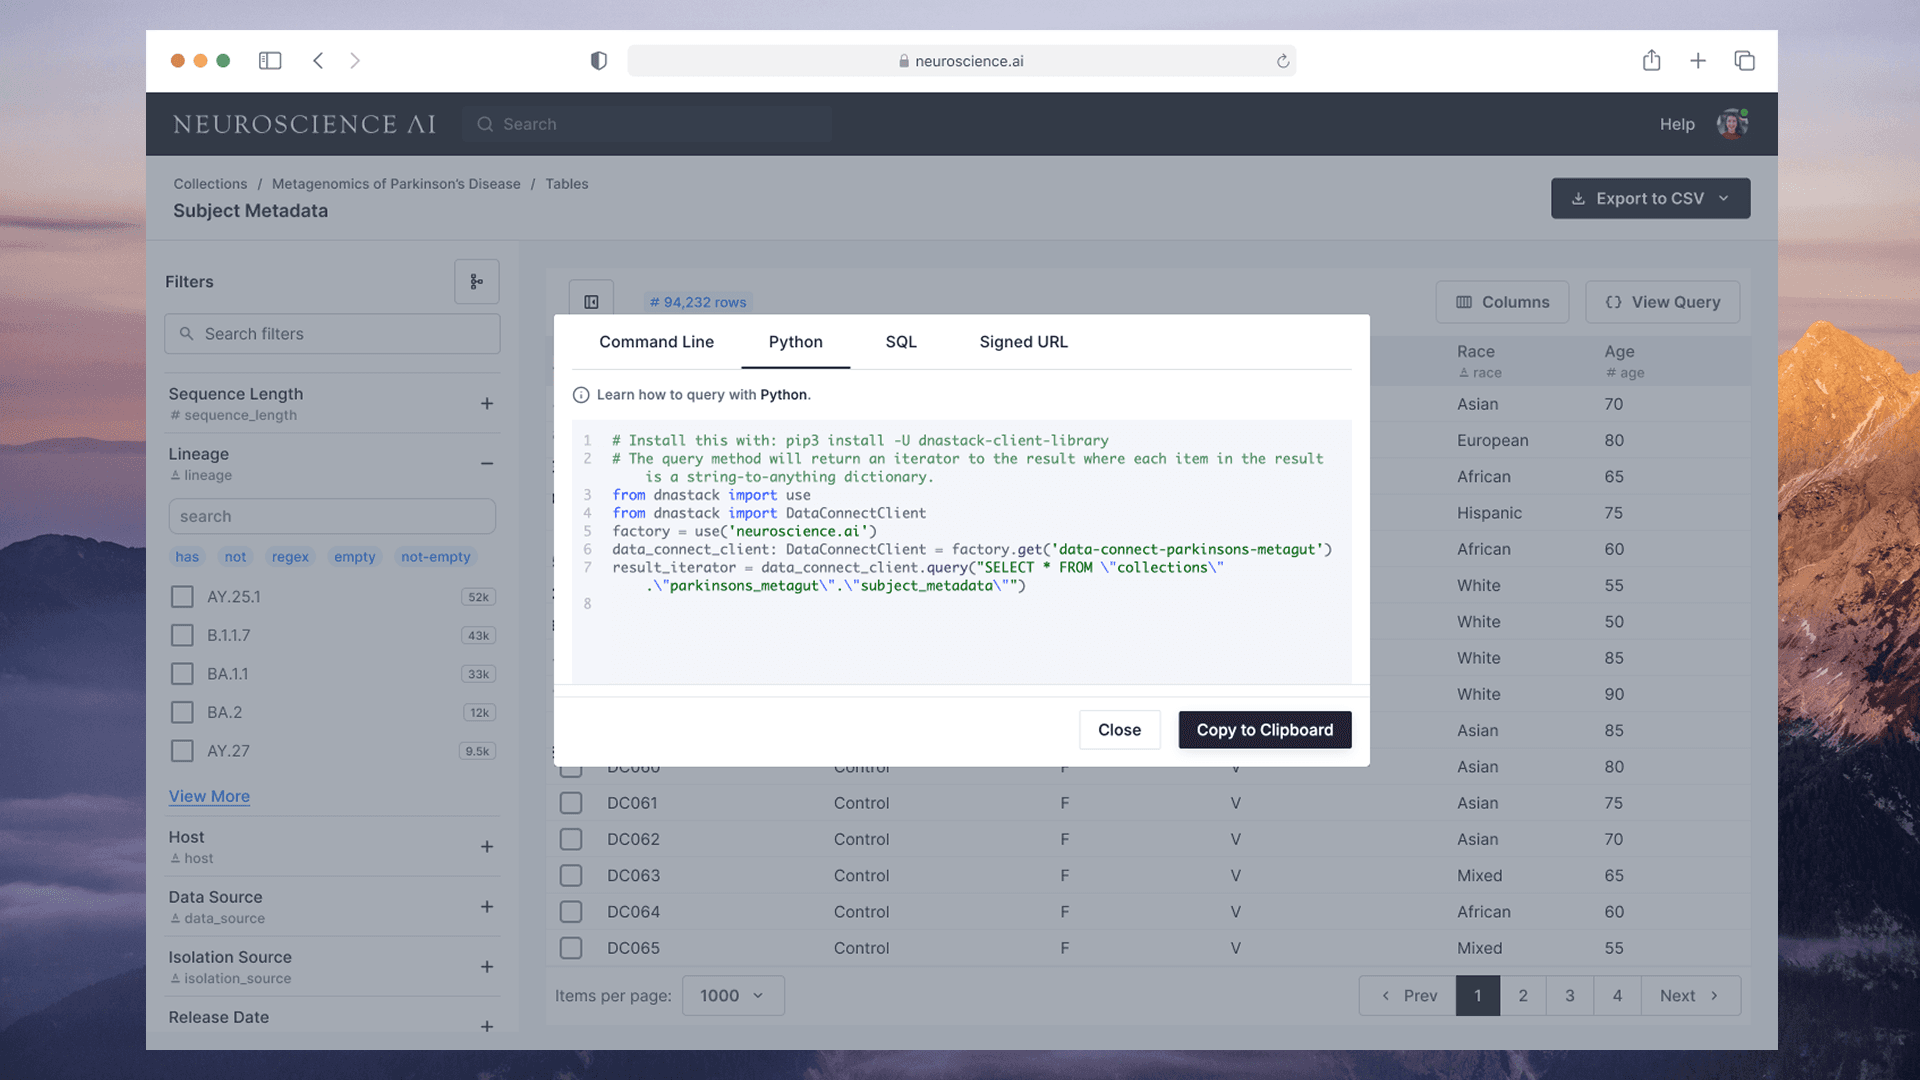Open the items per page dropdown
Viewport: 1920px width, 1080px height.
pos(733,996)
